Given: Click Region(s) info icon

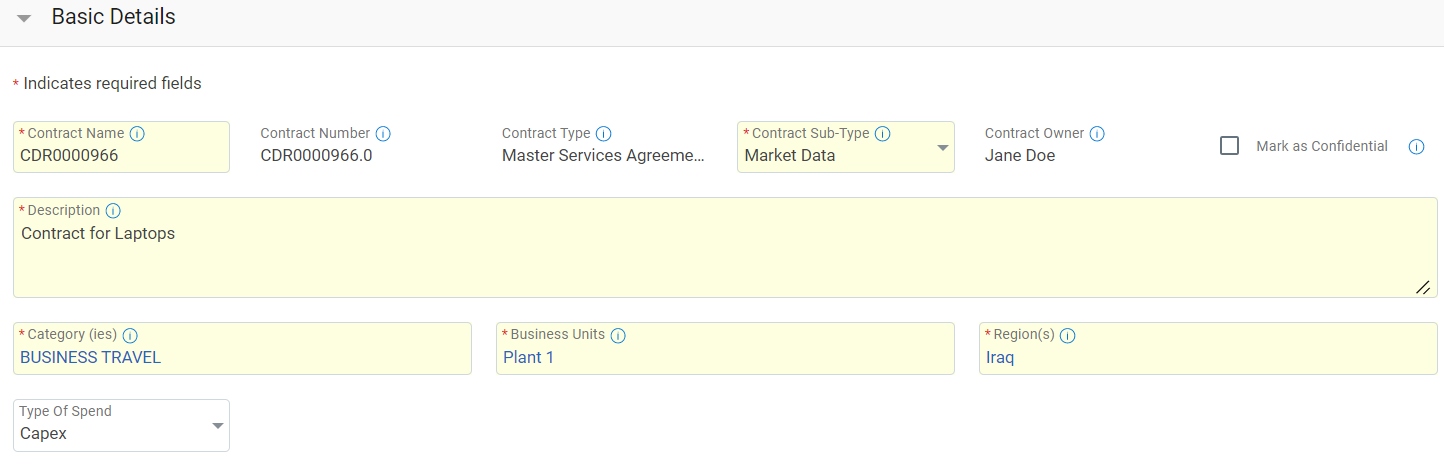Looking at the screenshot, I should coord(1067,336).
